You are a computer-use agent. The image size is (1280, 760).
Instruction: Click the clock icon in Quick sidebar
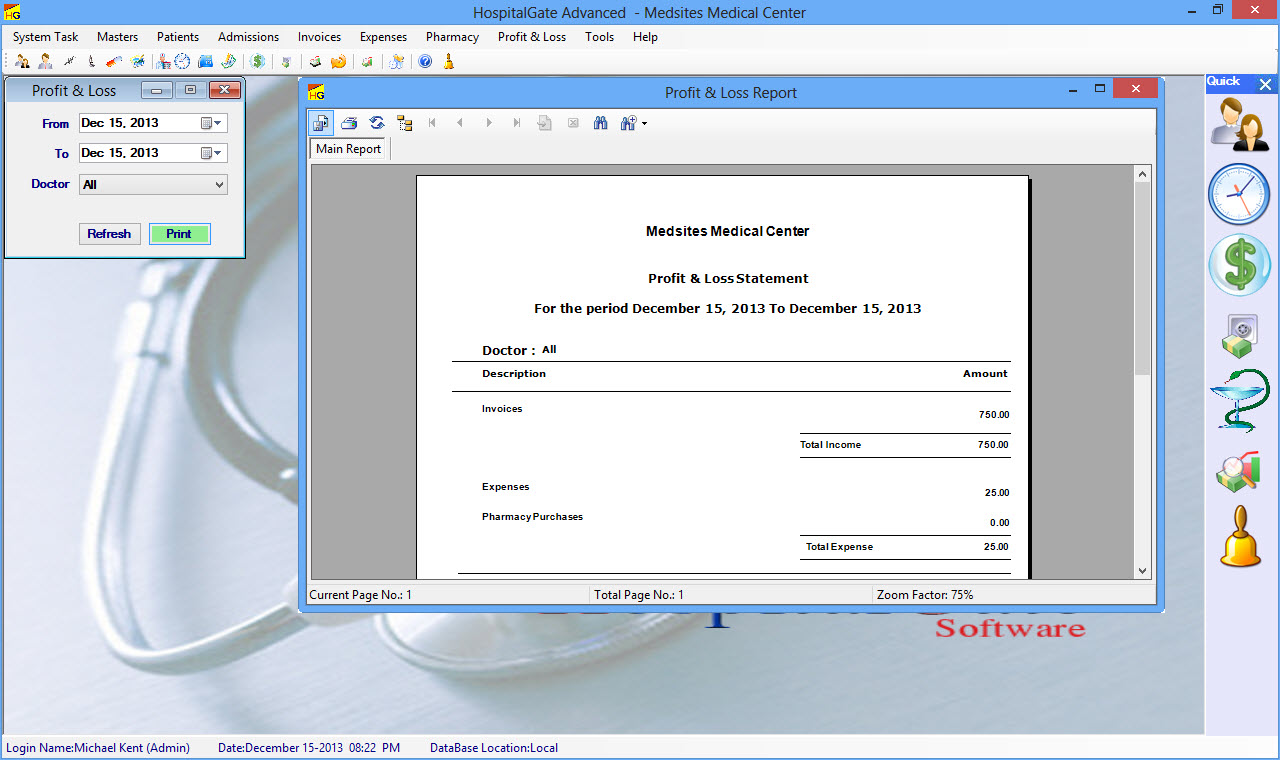(1239, 194)
